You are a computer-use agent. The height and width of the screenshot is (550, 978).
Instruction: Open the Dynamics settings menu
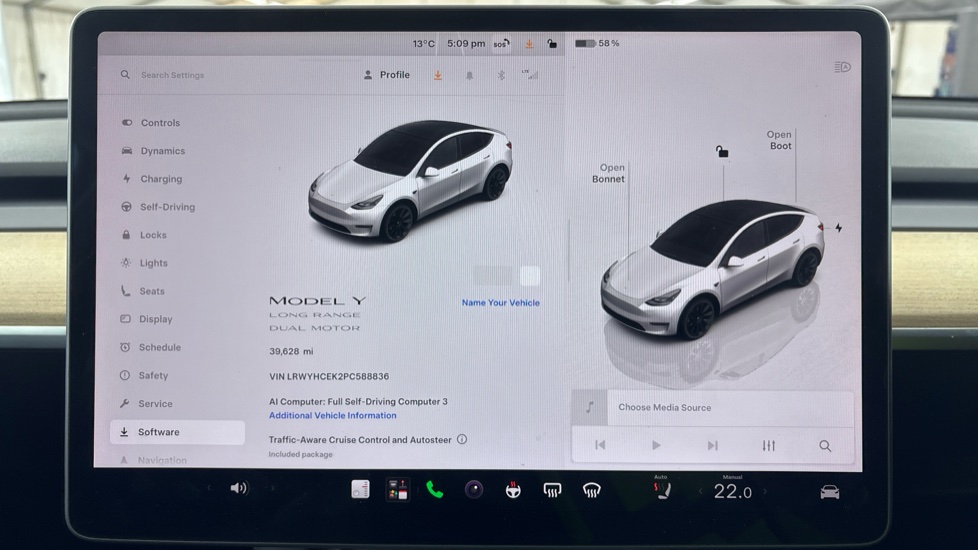[x=153, y=151]
